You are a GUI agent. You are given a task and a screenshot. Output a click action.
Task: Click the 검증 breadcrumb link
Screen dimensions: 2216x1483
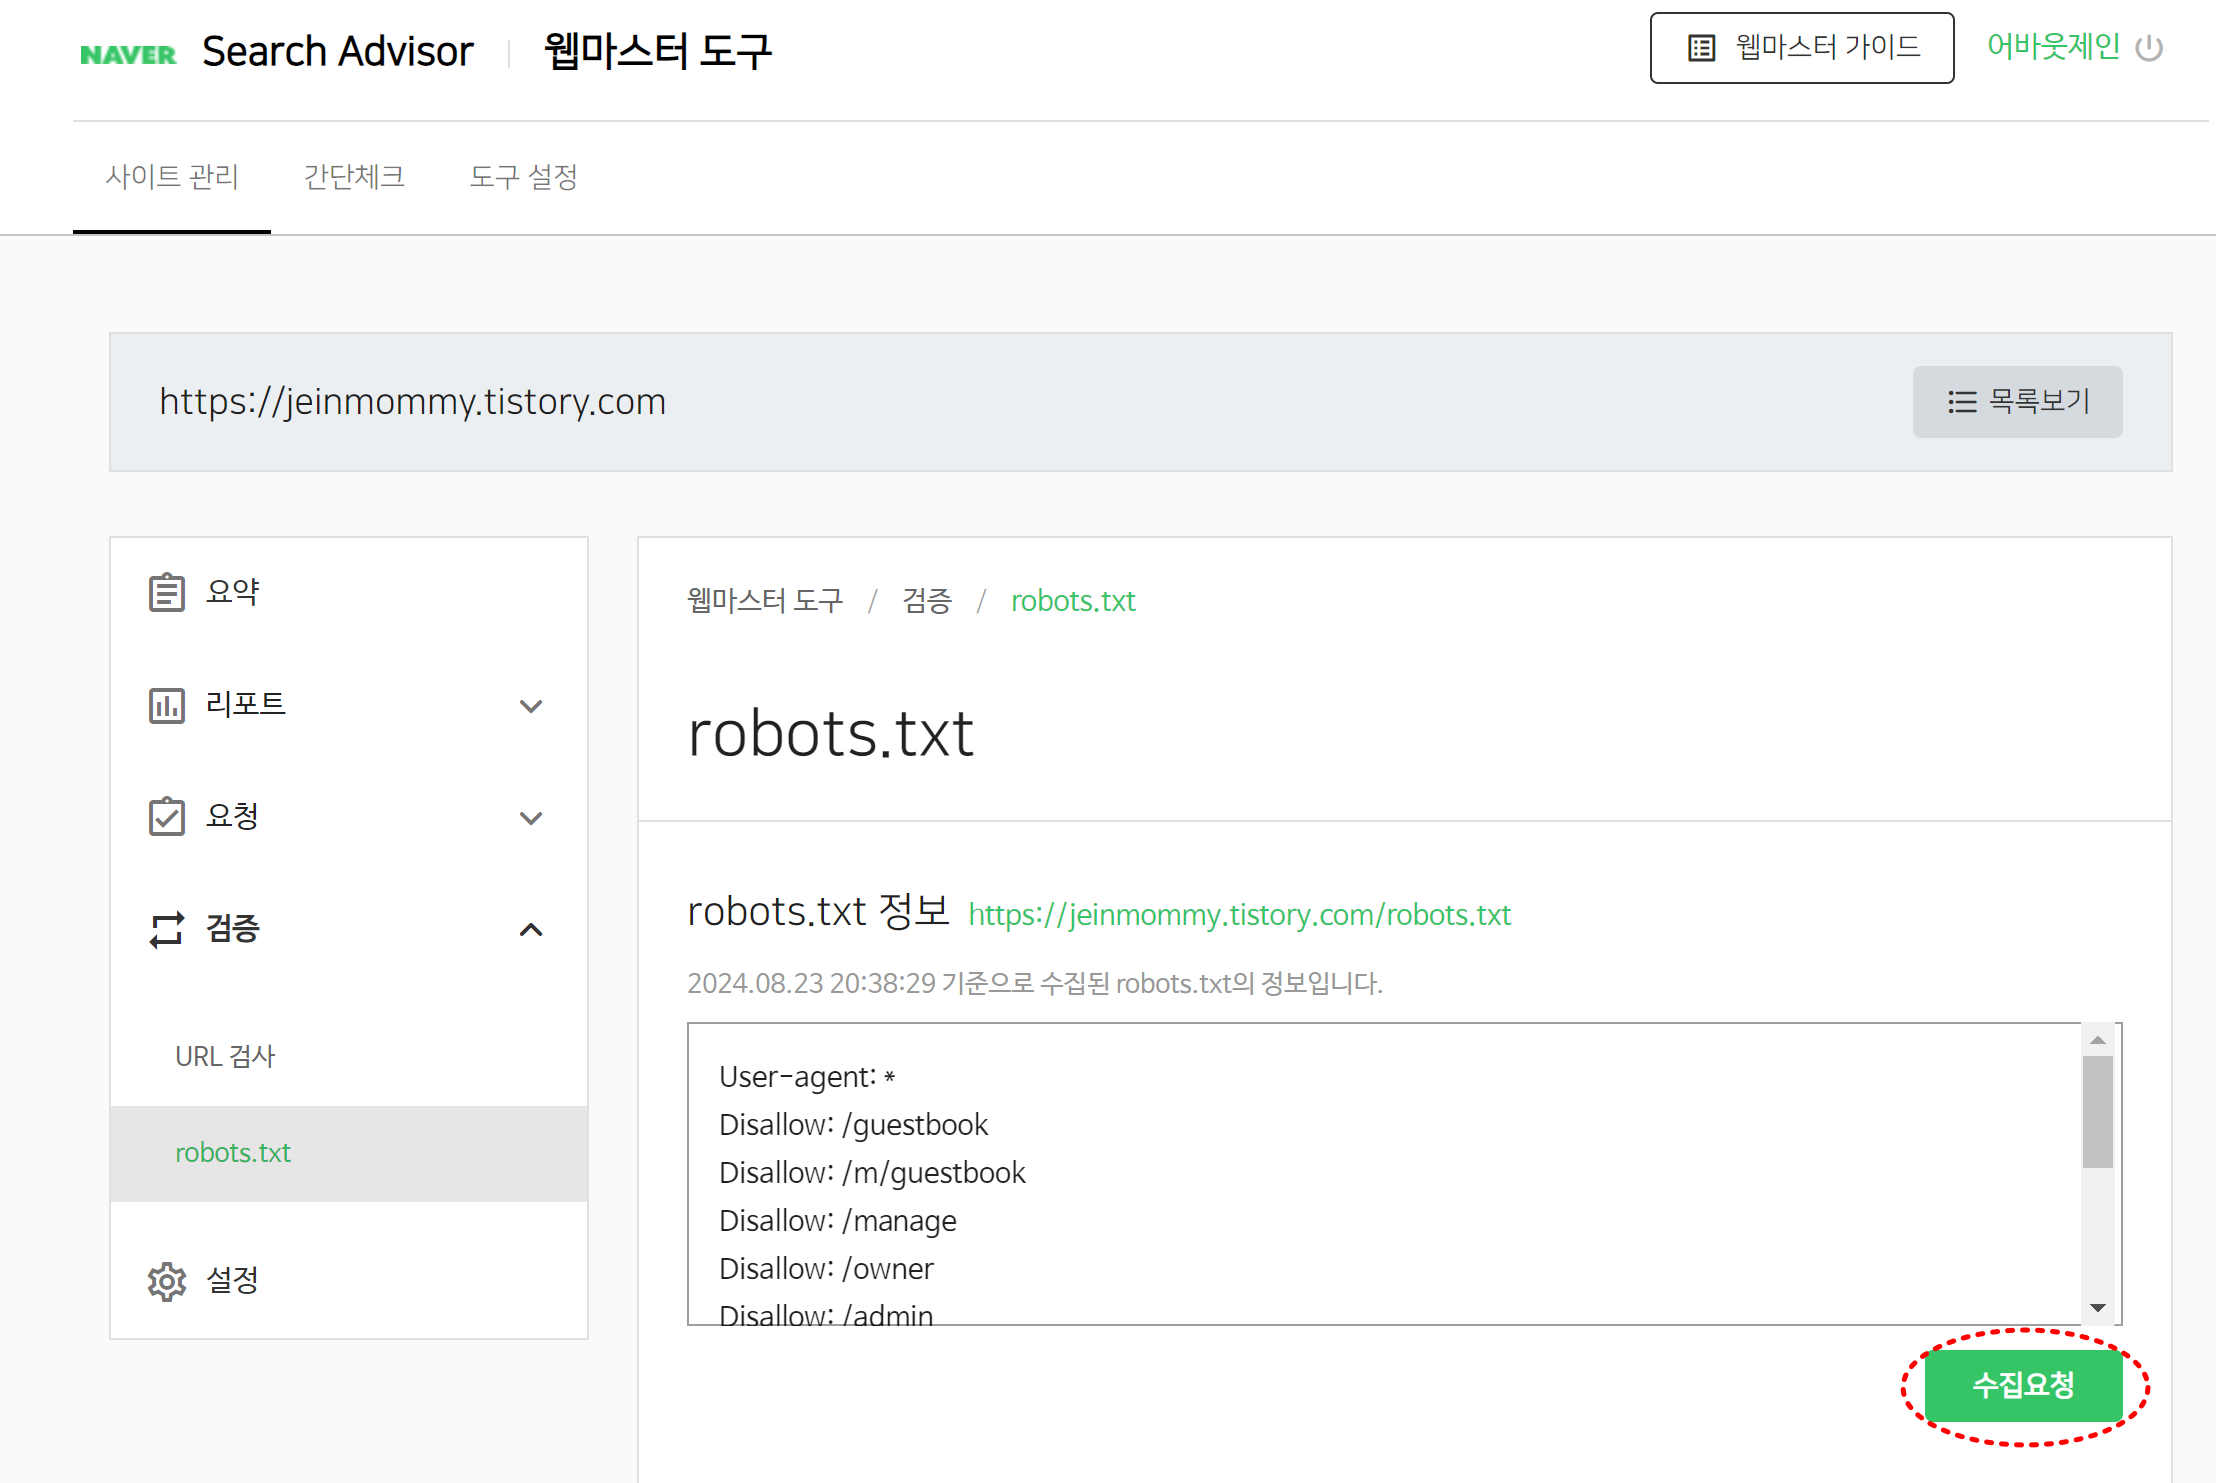tap(926, 601)
